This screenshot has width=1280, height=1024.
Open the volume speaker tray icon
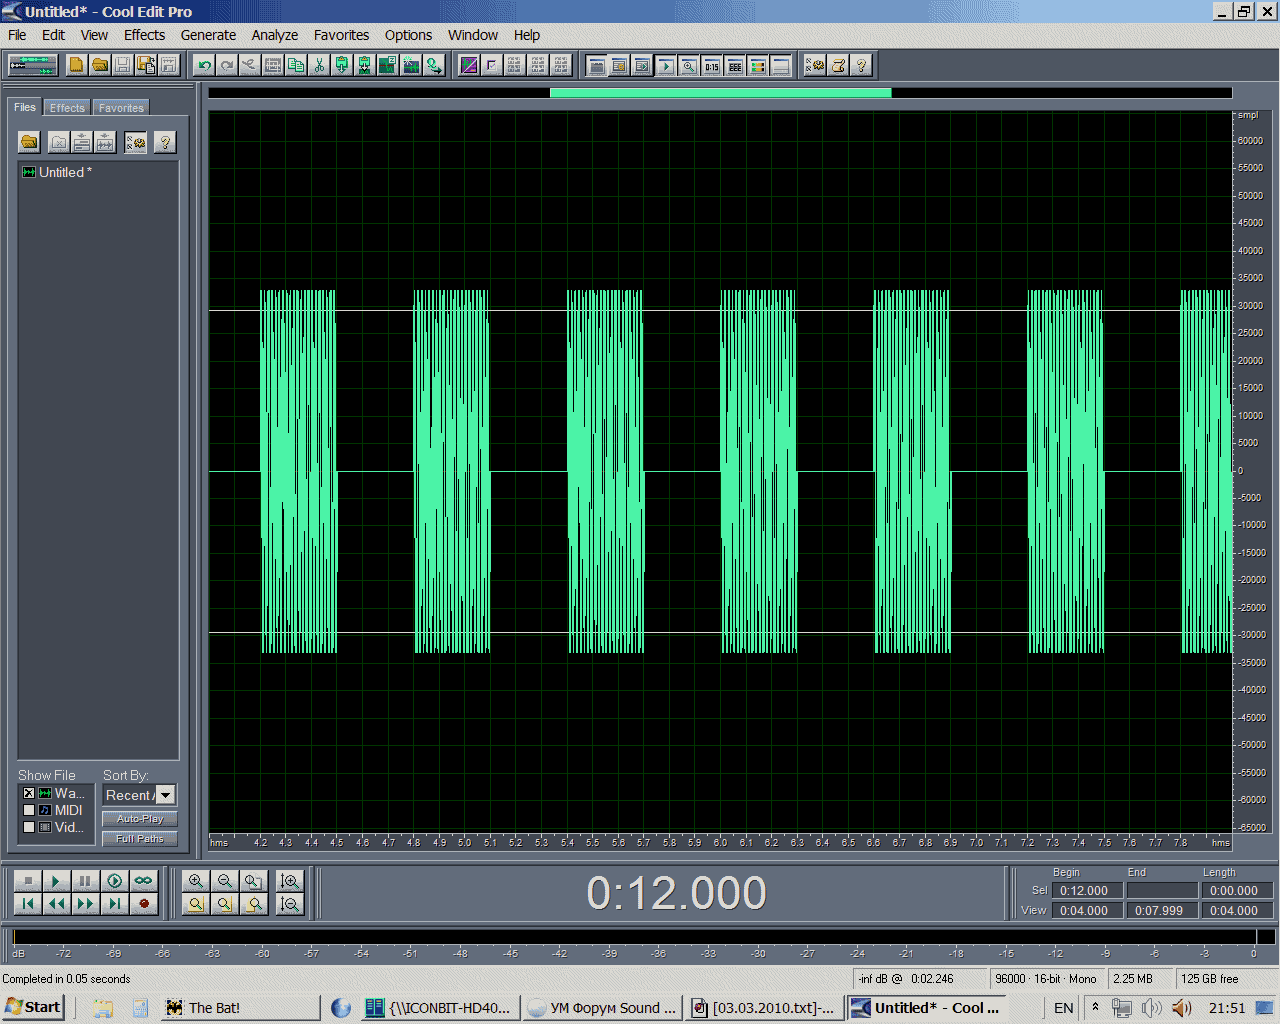(x=1181, y=1008)
